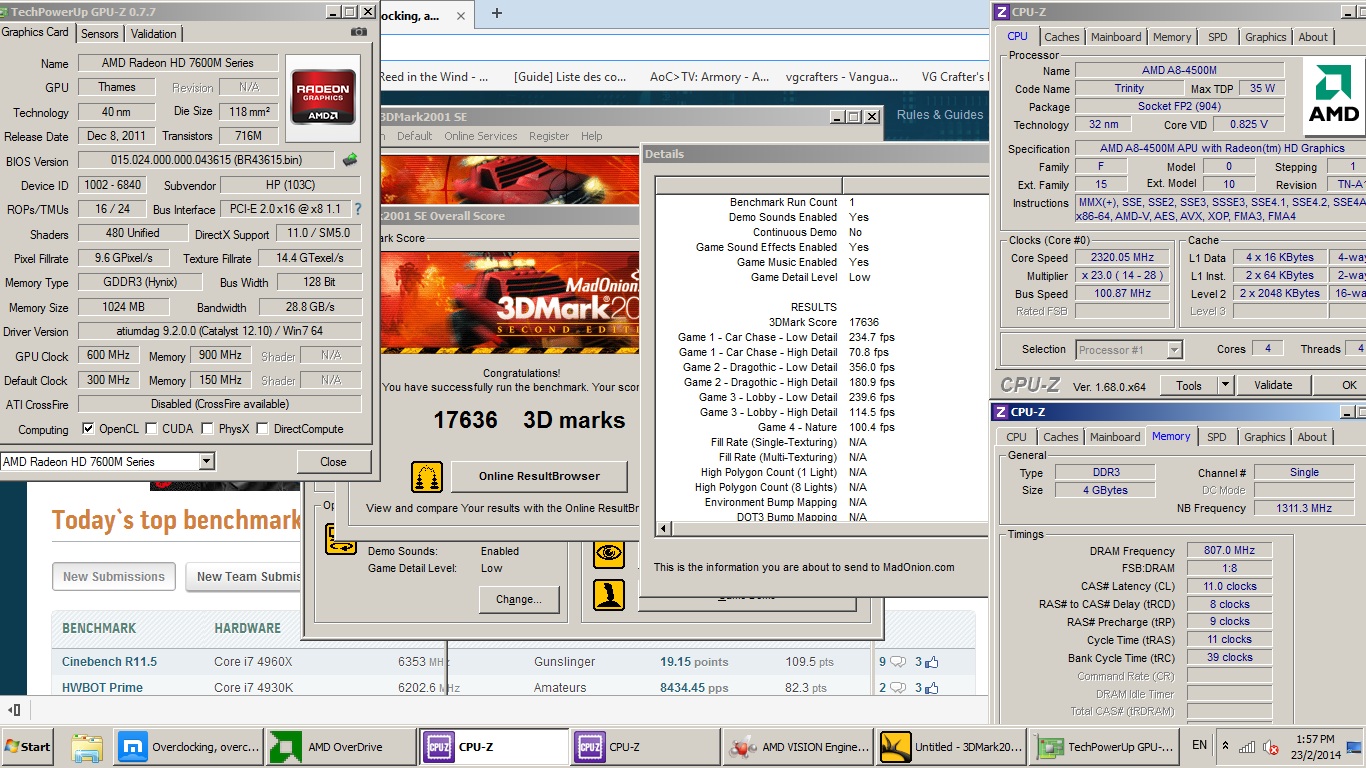Click the Close button in GPU-Z
This screenshot has width=1366, height=768.
click(333, 462)
